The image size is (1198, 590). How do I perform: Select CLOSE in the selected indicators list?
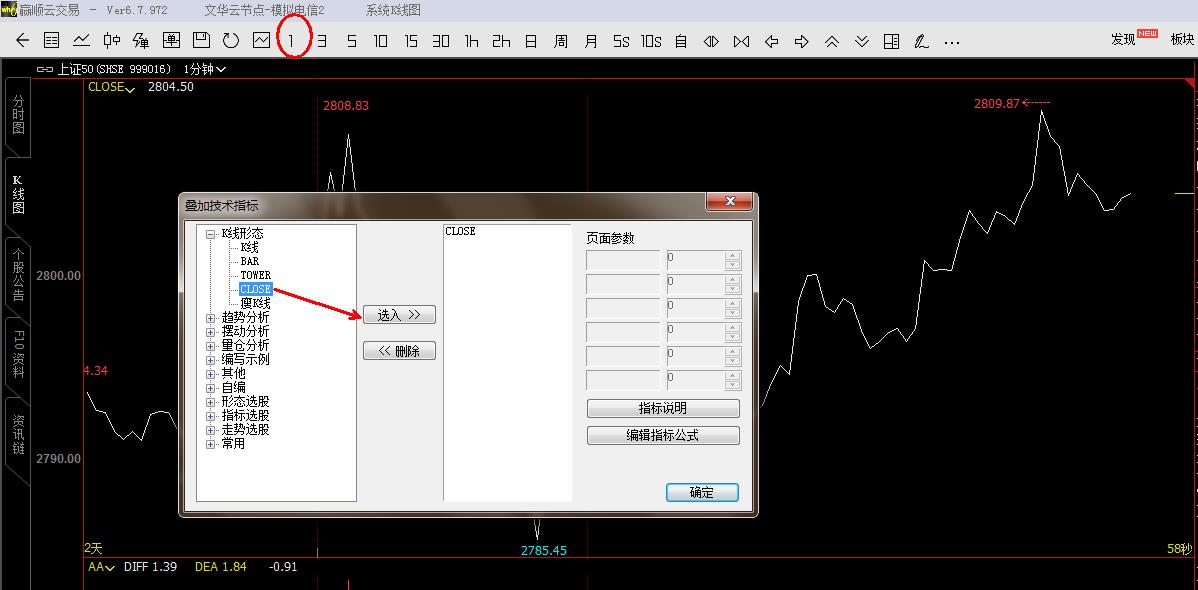click(x=460, y=231)
